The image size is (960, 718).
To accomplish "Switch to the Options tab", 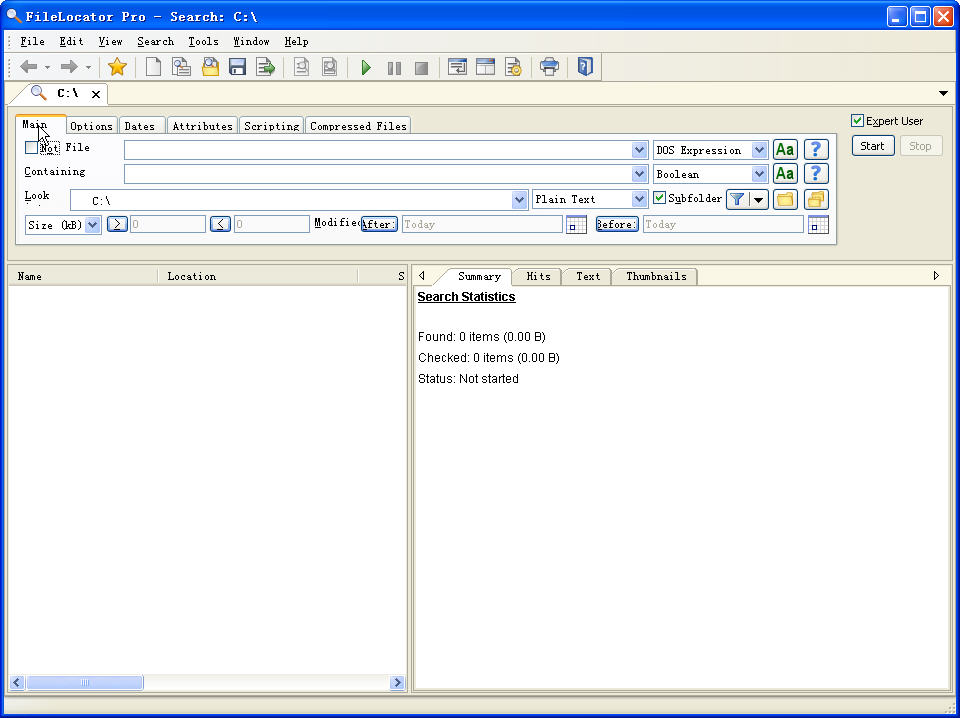I will pos(91,125).
